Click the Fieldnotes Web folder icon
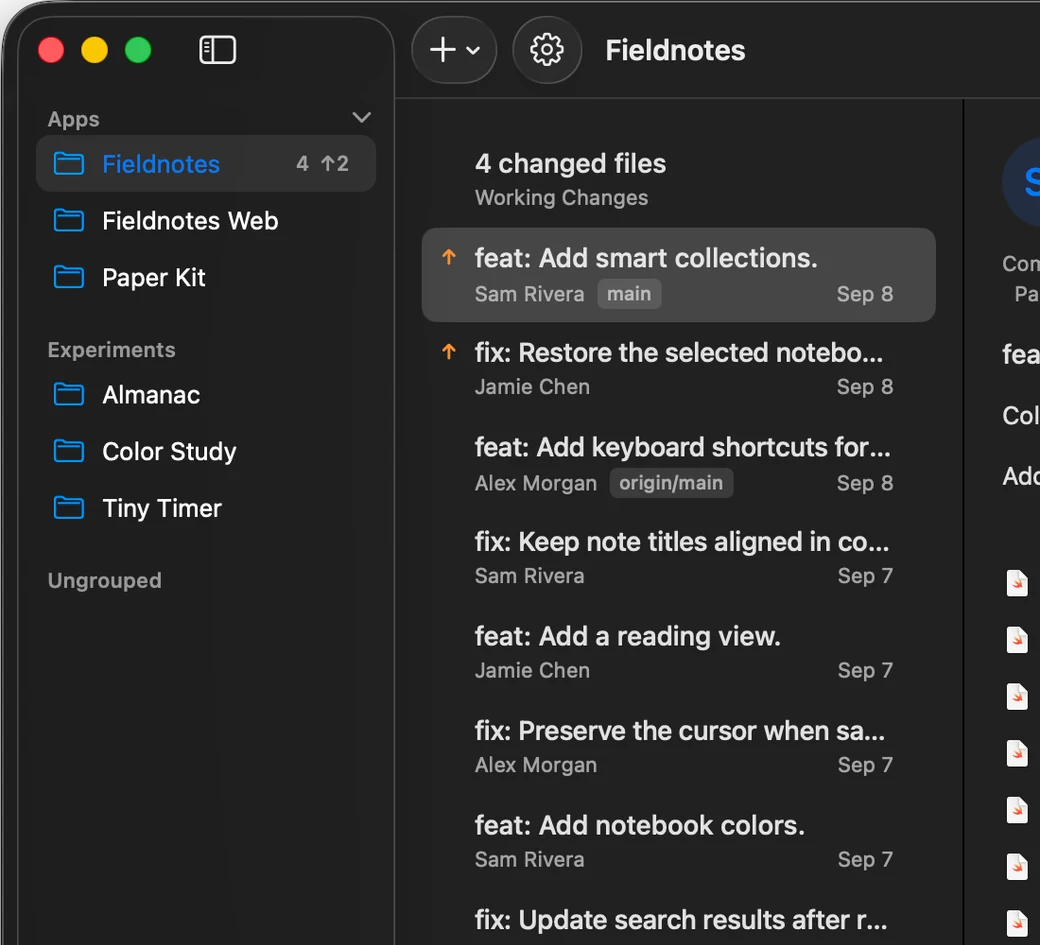Image resolution: width=1040 pixels, height=945 pixels. coord(69,221)
